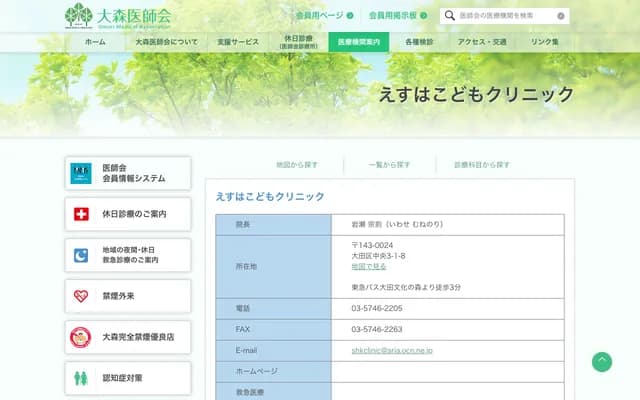
Task: Click the 大森完全禁煙優良店 badge icon
Action: tap(81, 337)
